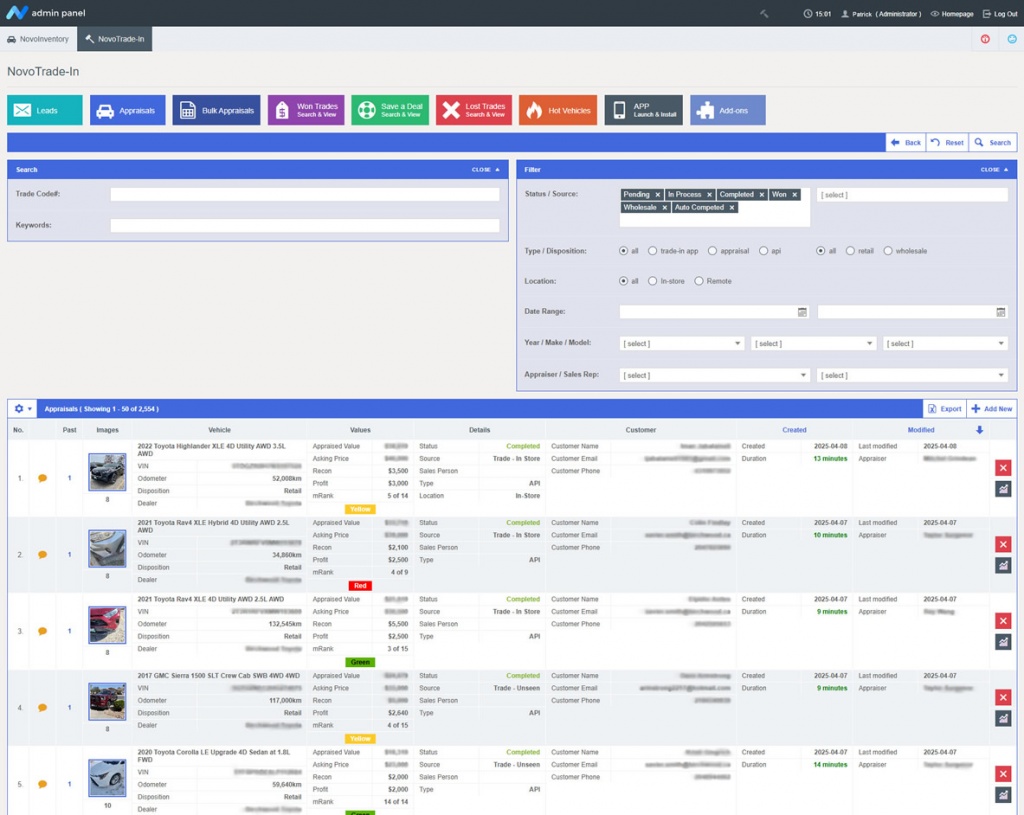Screen dimensions: 1024x815
Task: Open the Leads section
Action: (x=45, y=110)
